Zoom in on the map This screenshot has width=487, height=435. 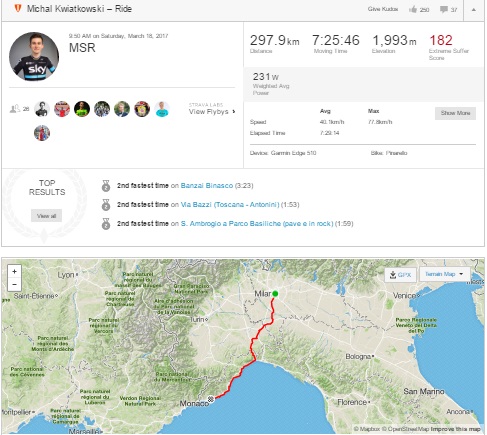point(14,271)
